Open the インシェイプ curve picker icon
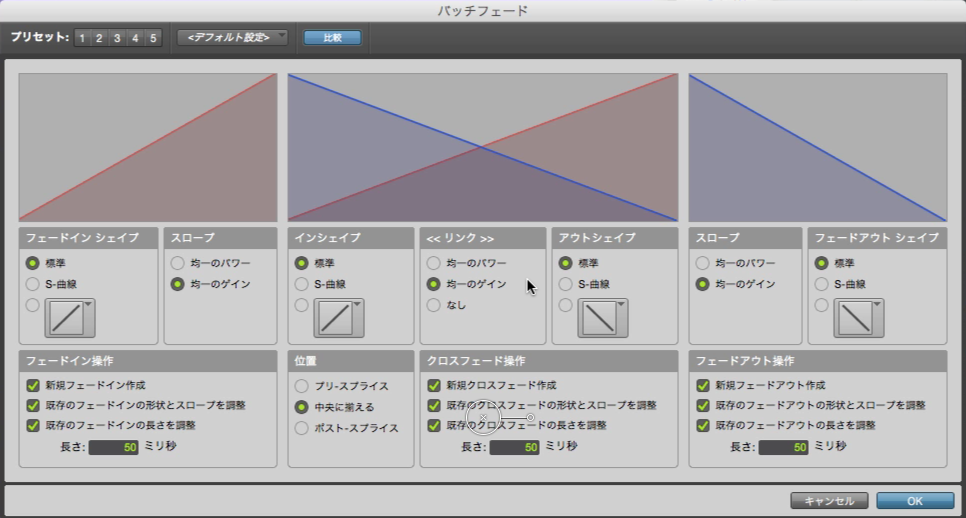 pos(339,318)
